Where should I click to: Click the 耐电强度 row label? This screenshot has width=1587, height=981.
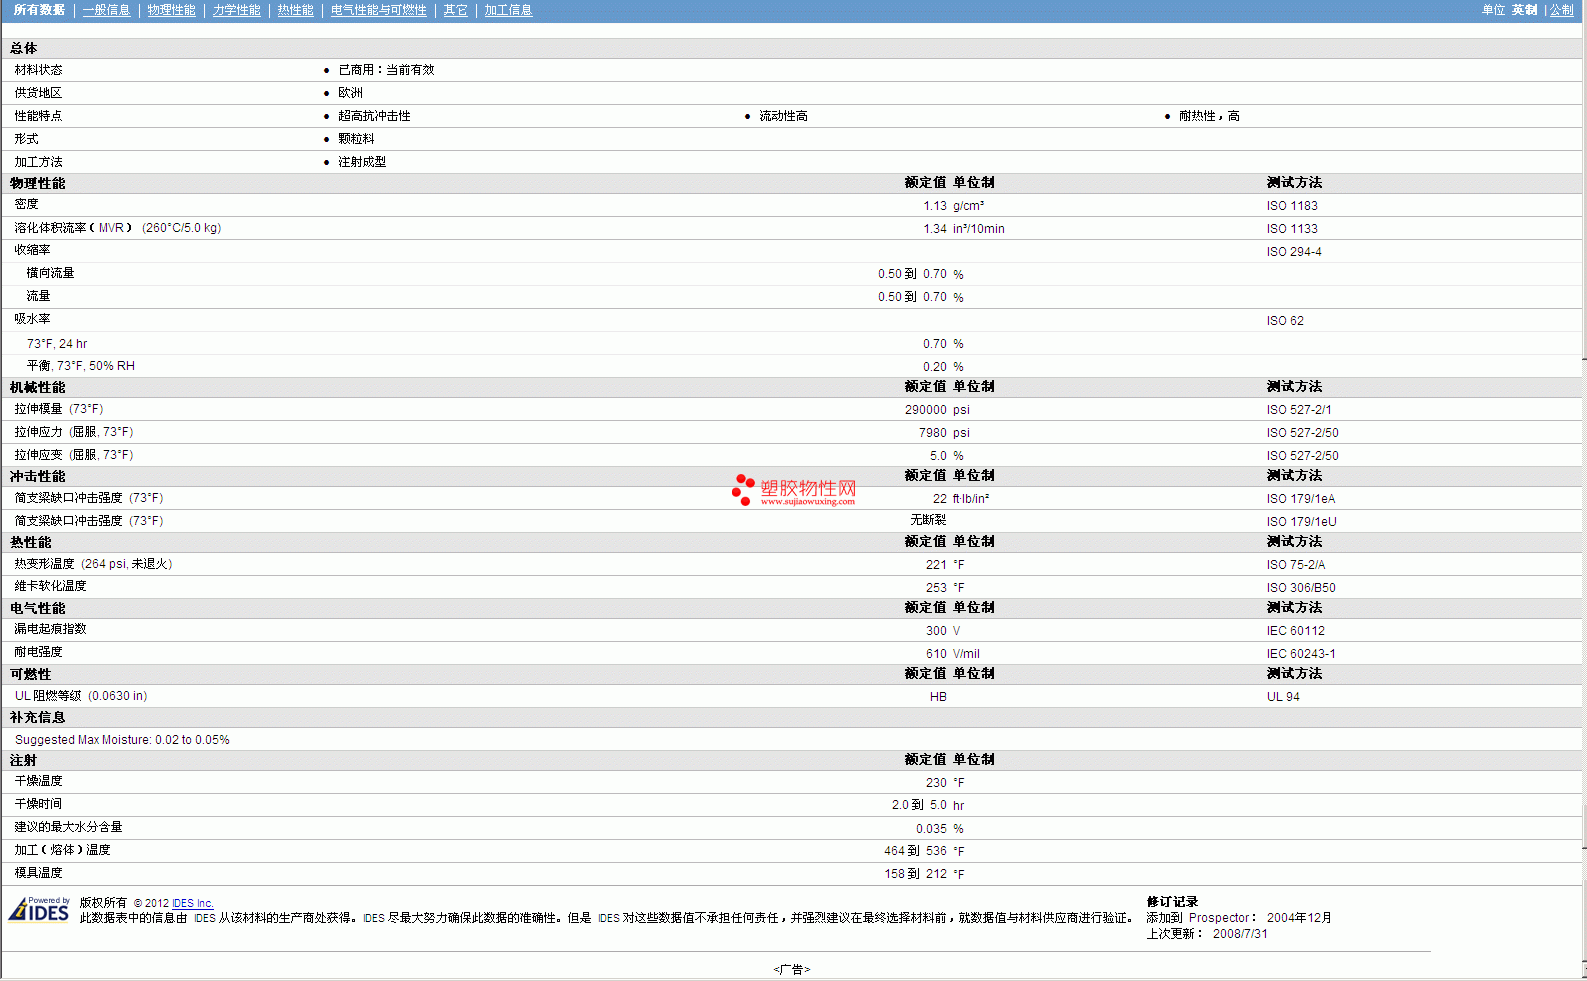tap(38, 652)
